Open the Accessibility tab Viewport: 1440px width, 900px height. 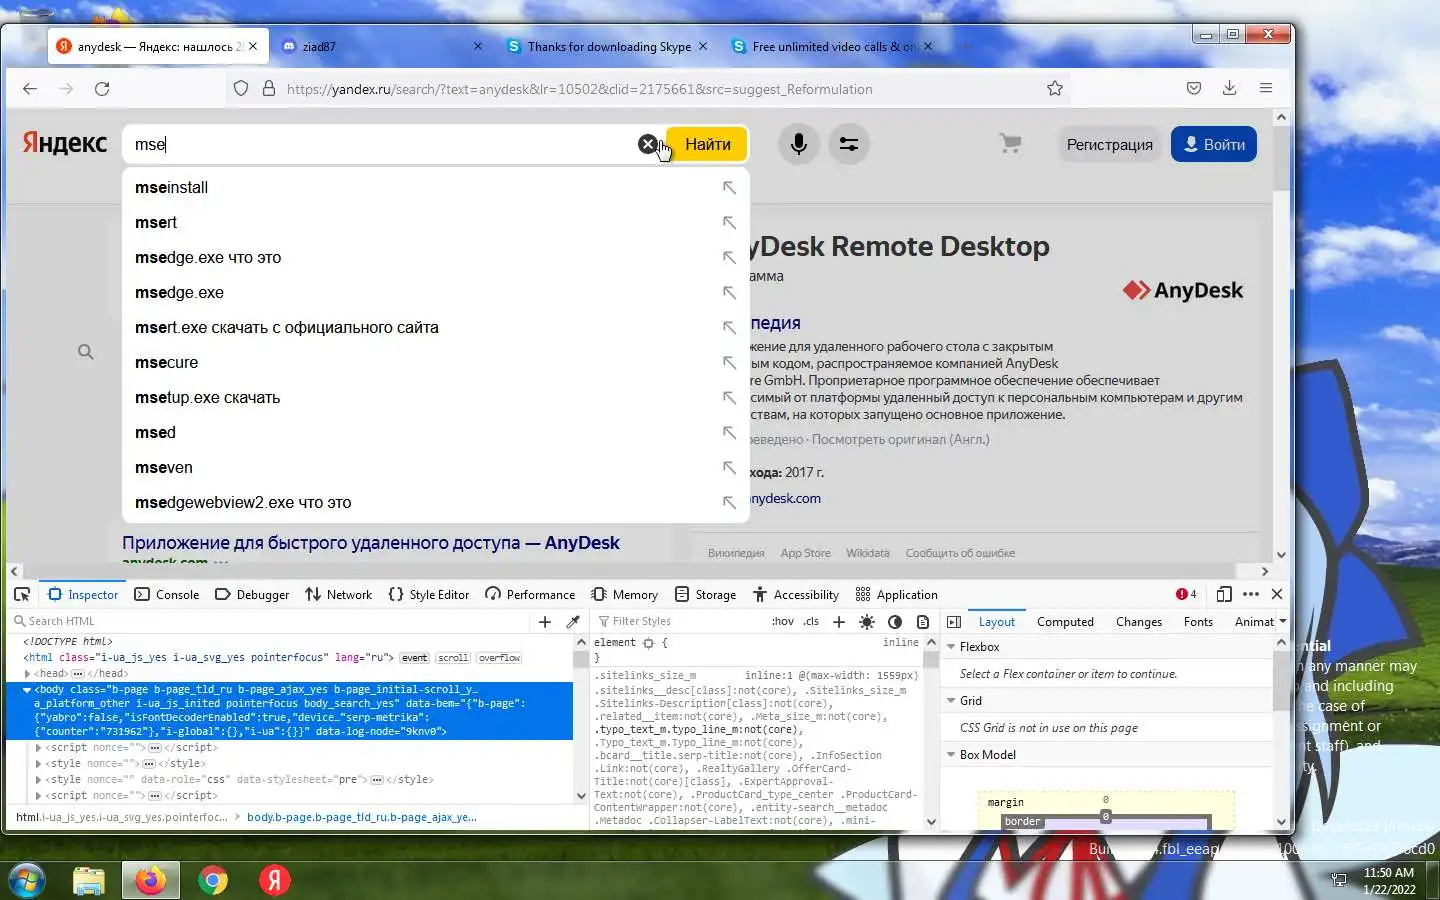[796, 594]
